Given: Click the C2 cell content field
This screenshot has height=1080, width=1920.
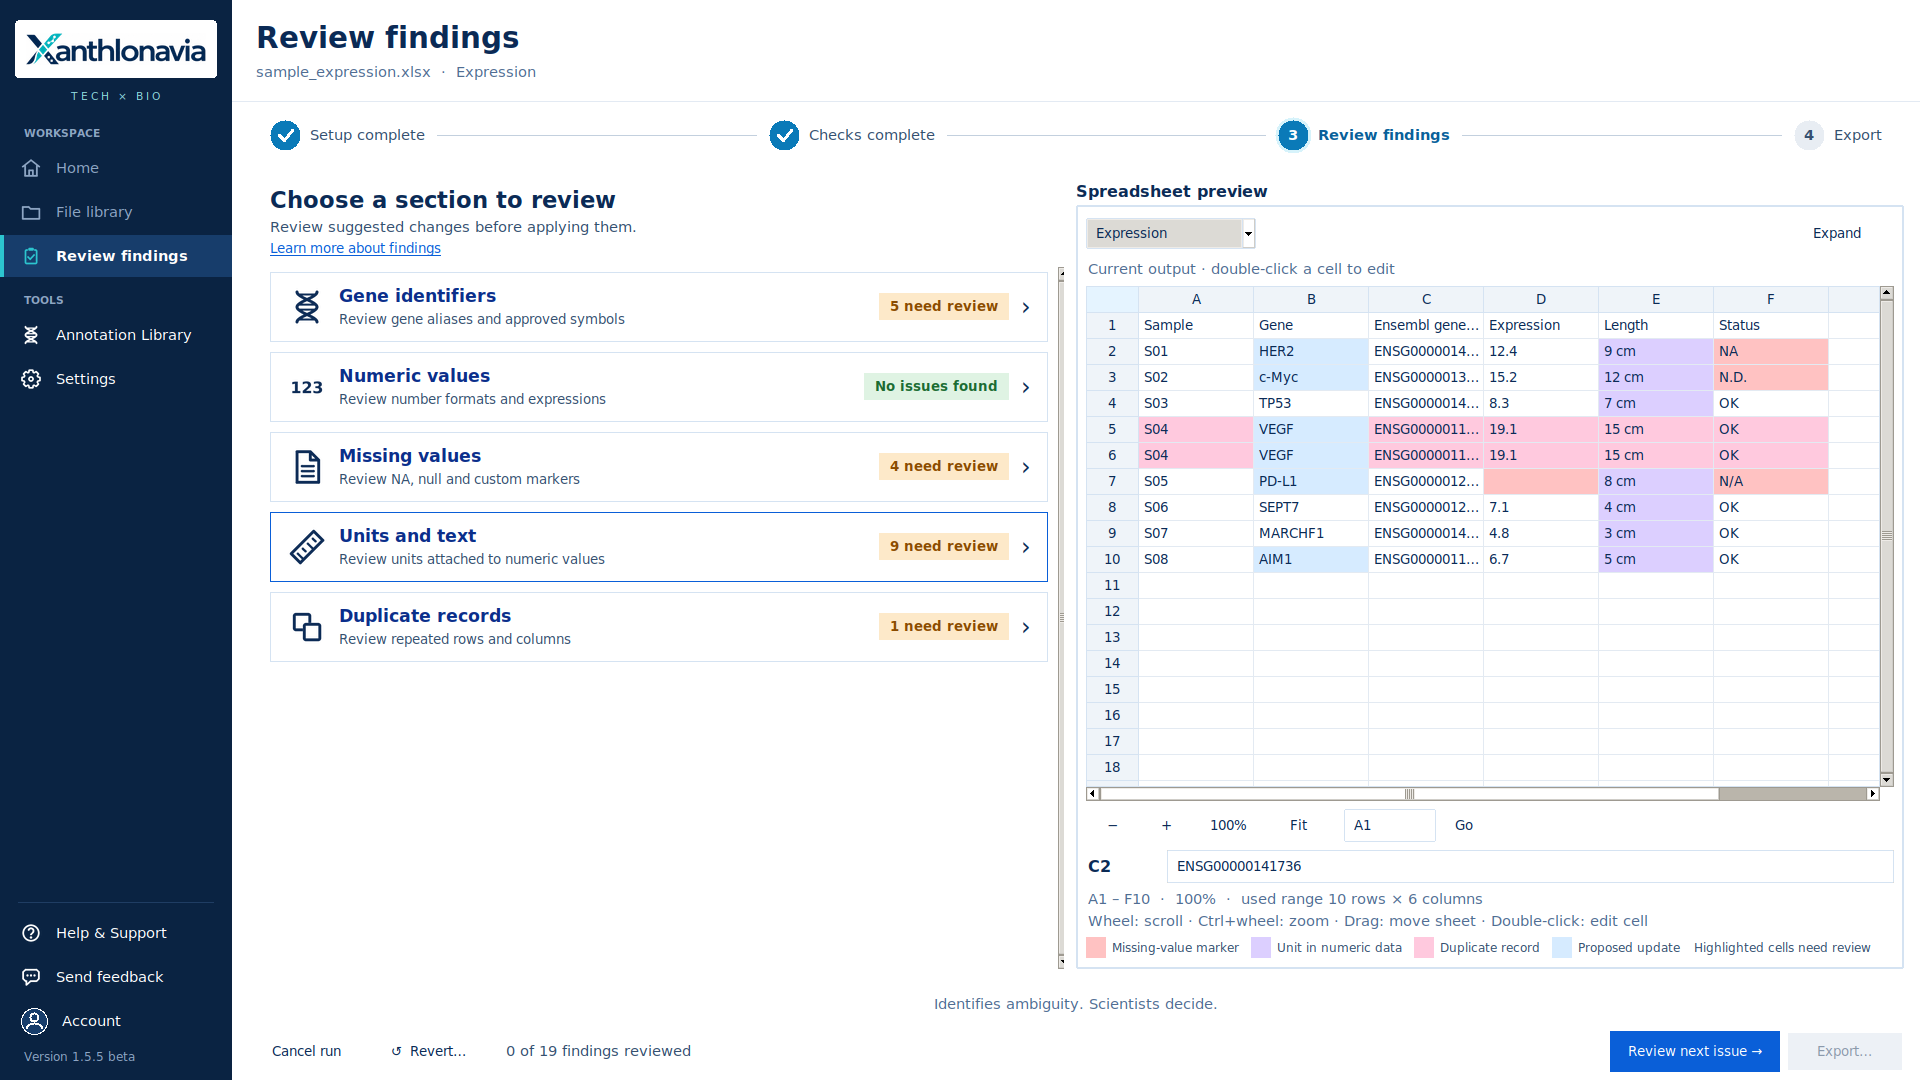Looking at the screenshot, I should click(1529, 866).
